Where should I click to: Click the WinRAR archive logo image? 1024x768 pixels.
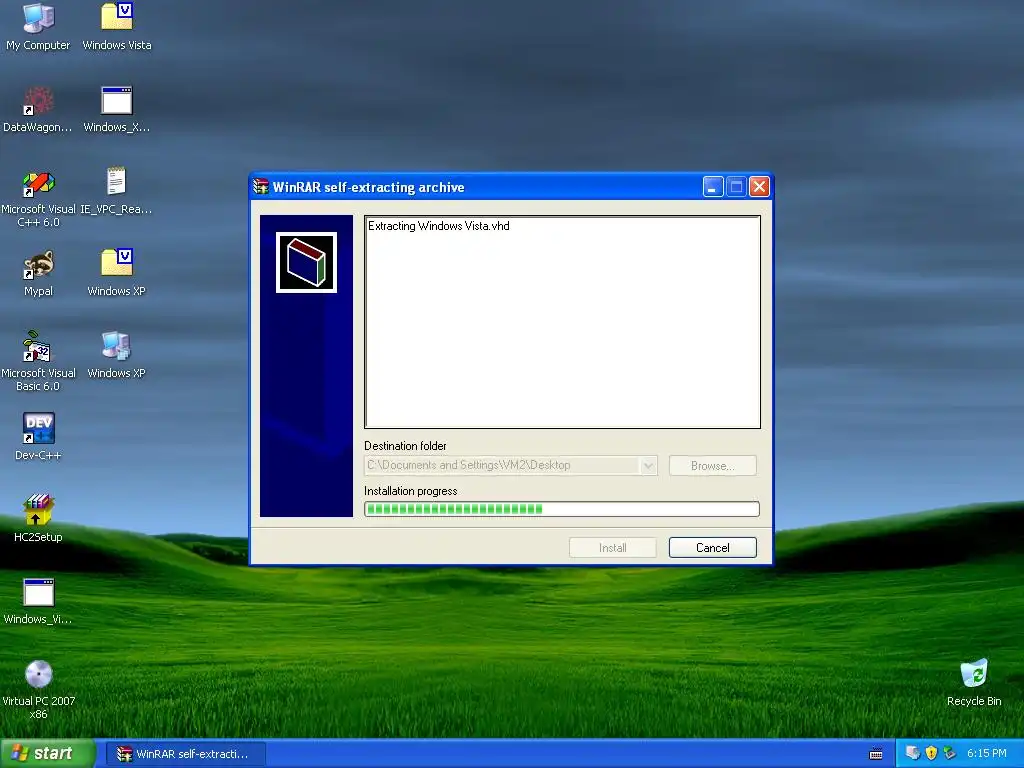[306, 263]
